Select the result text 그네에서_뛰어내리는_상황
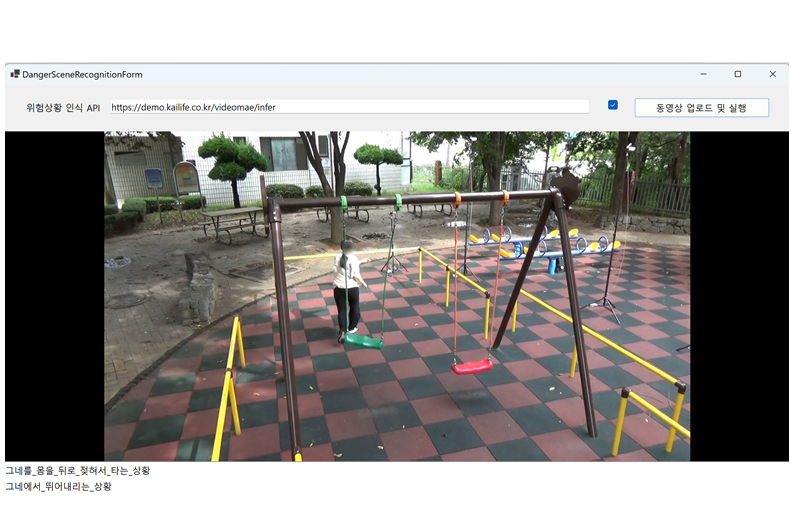Viewport: 791px width, 509px height. click(x=59, y=487)
